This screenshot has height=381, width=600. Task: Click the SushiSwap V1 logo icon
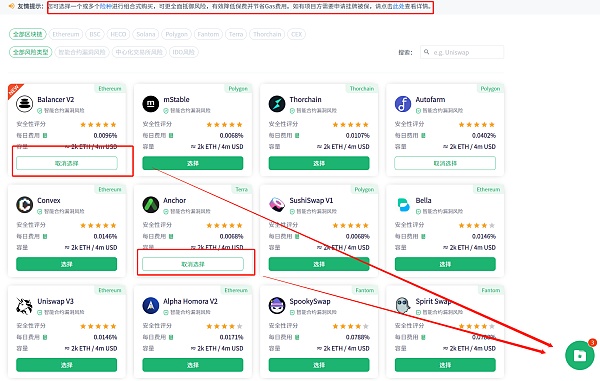(x=277, y=205)
